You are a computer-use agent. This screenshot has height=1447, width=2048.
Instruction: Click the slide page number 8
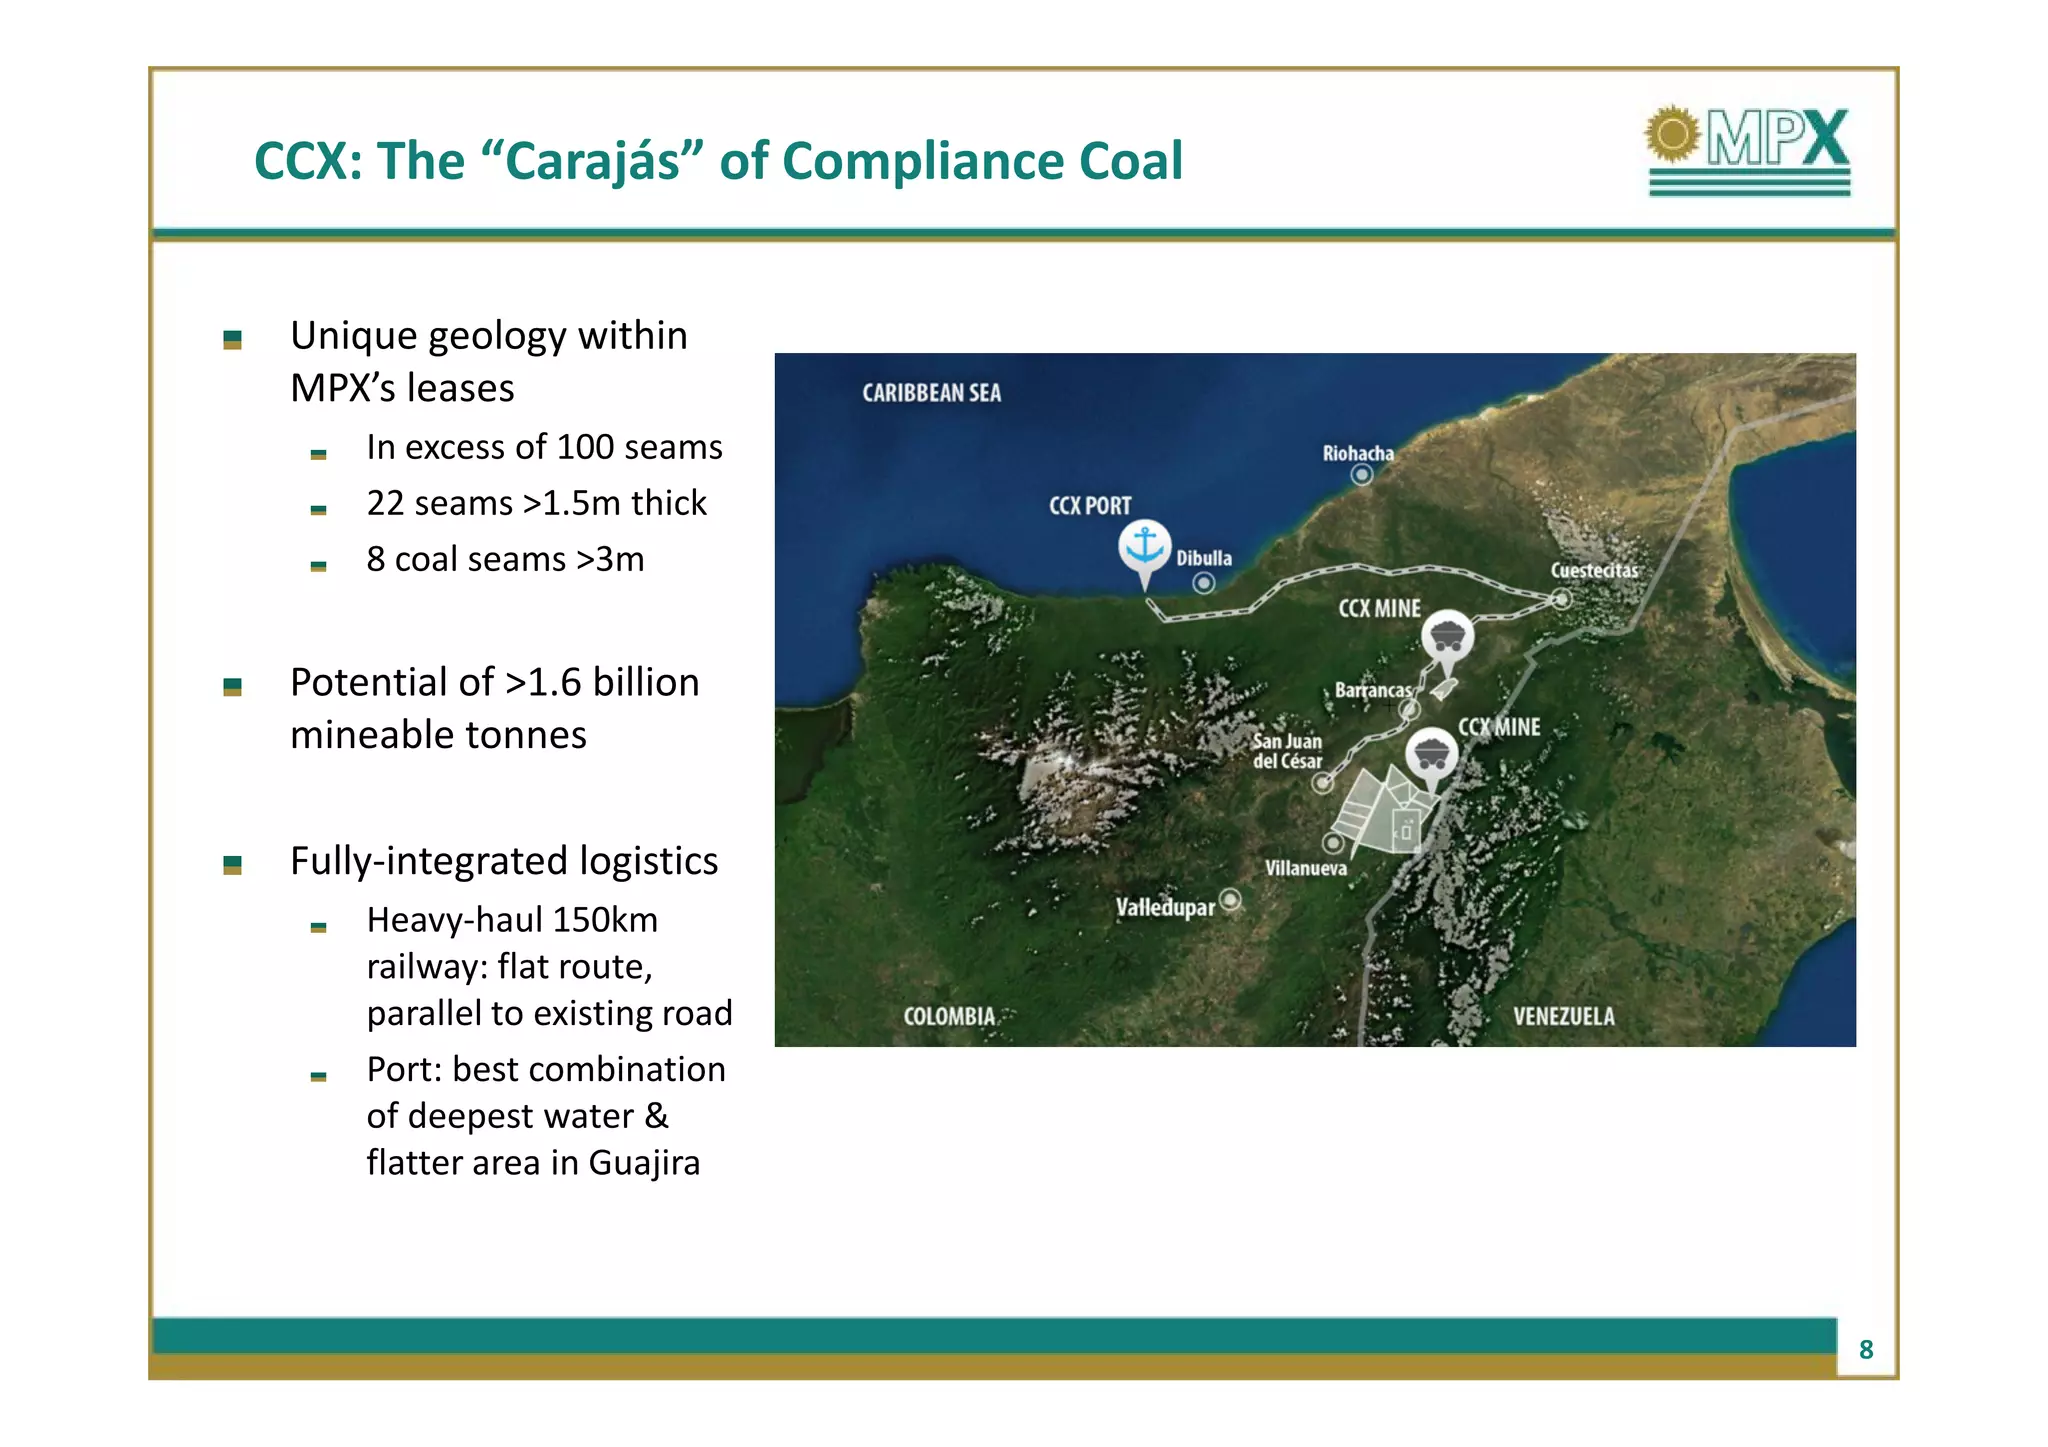pos(1866,1350)
